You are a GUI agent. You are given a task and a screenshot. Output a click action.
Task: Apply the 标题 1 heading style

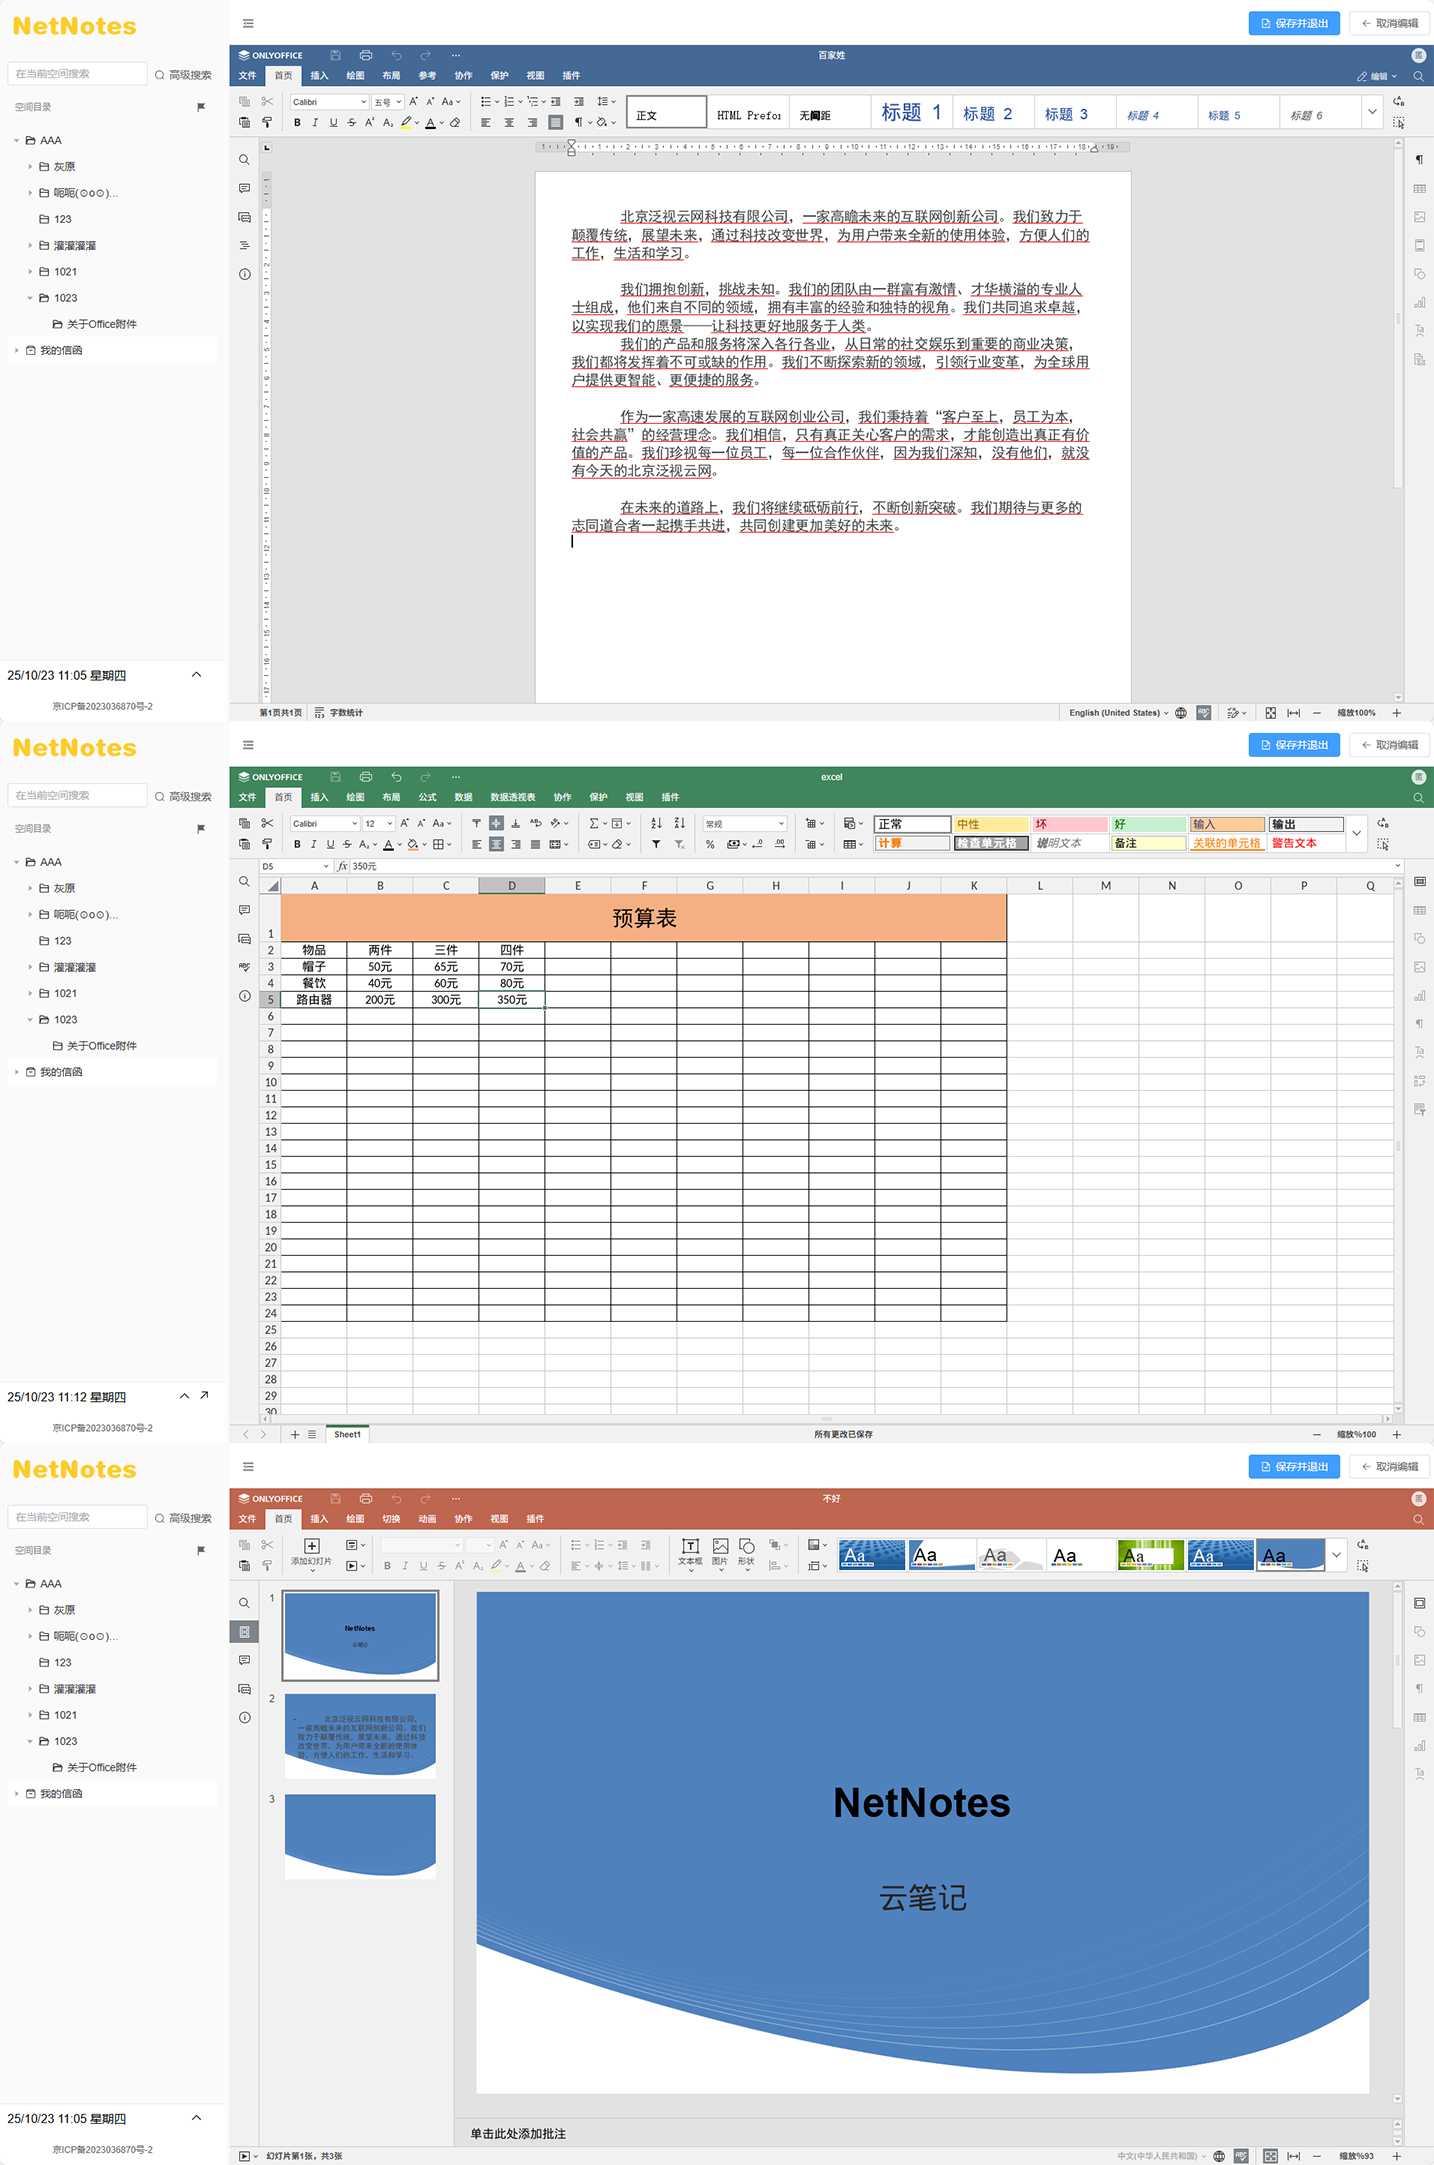(910, 113)
